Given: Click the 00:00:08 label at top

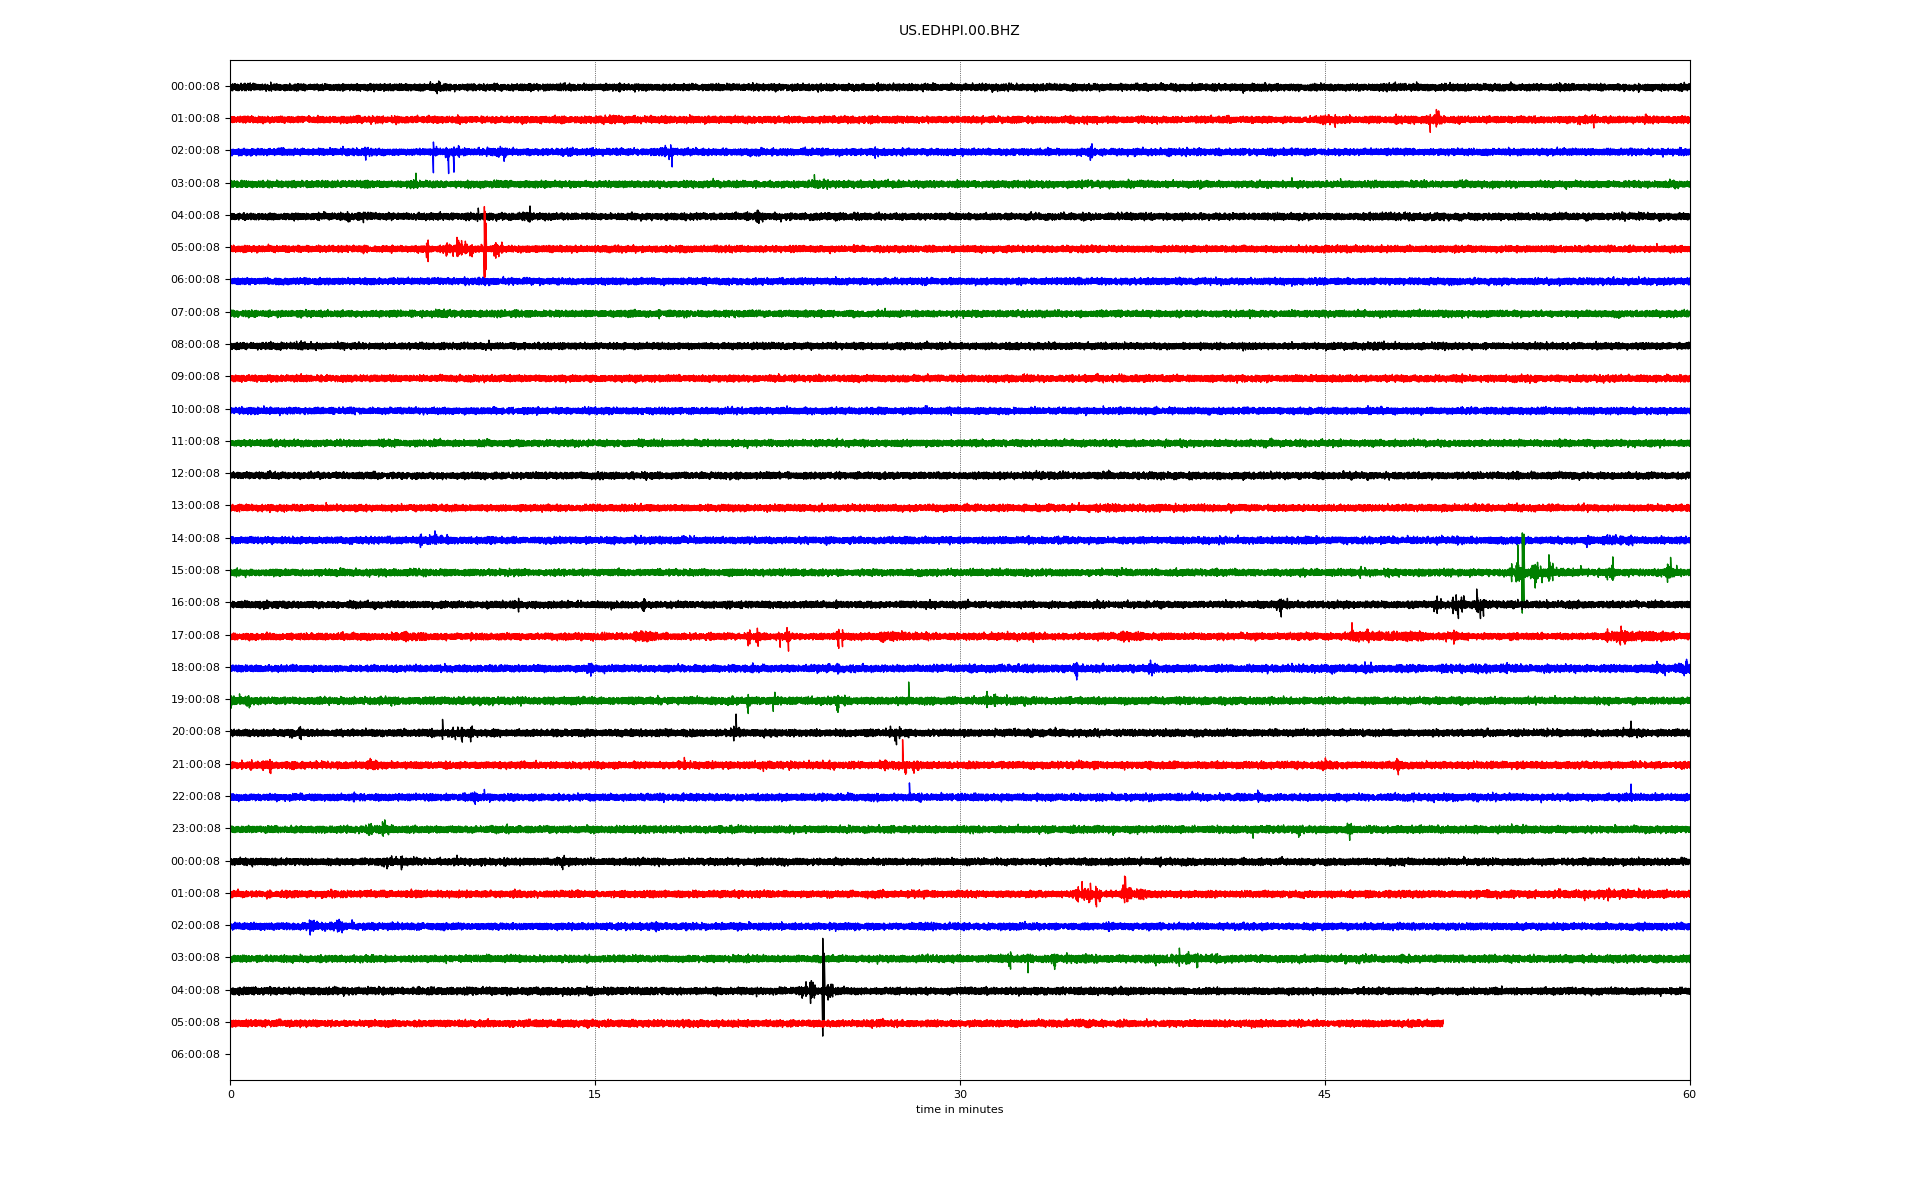Looking at the screenshot, I should pyautogui.click(x=195, y=87).
